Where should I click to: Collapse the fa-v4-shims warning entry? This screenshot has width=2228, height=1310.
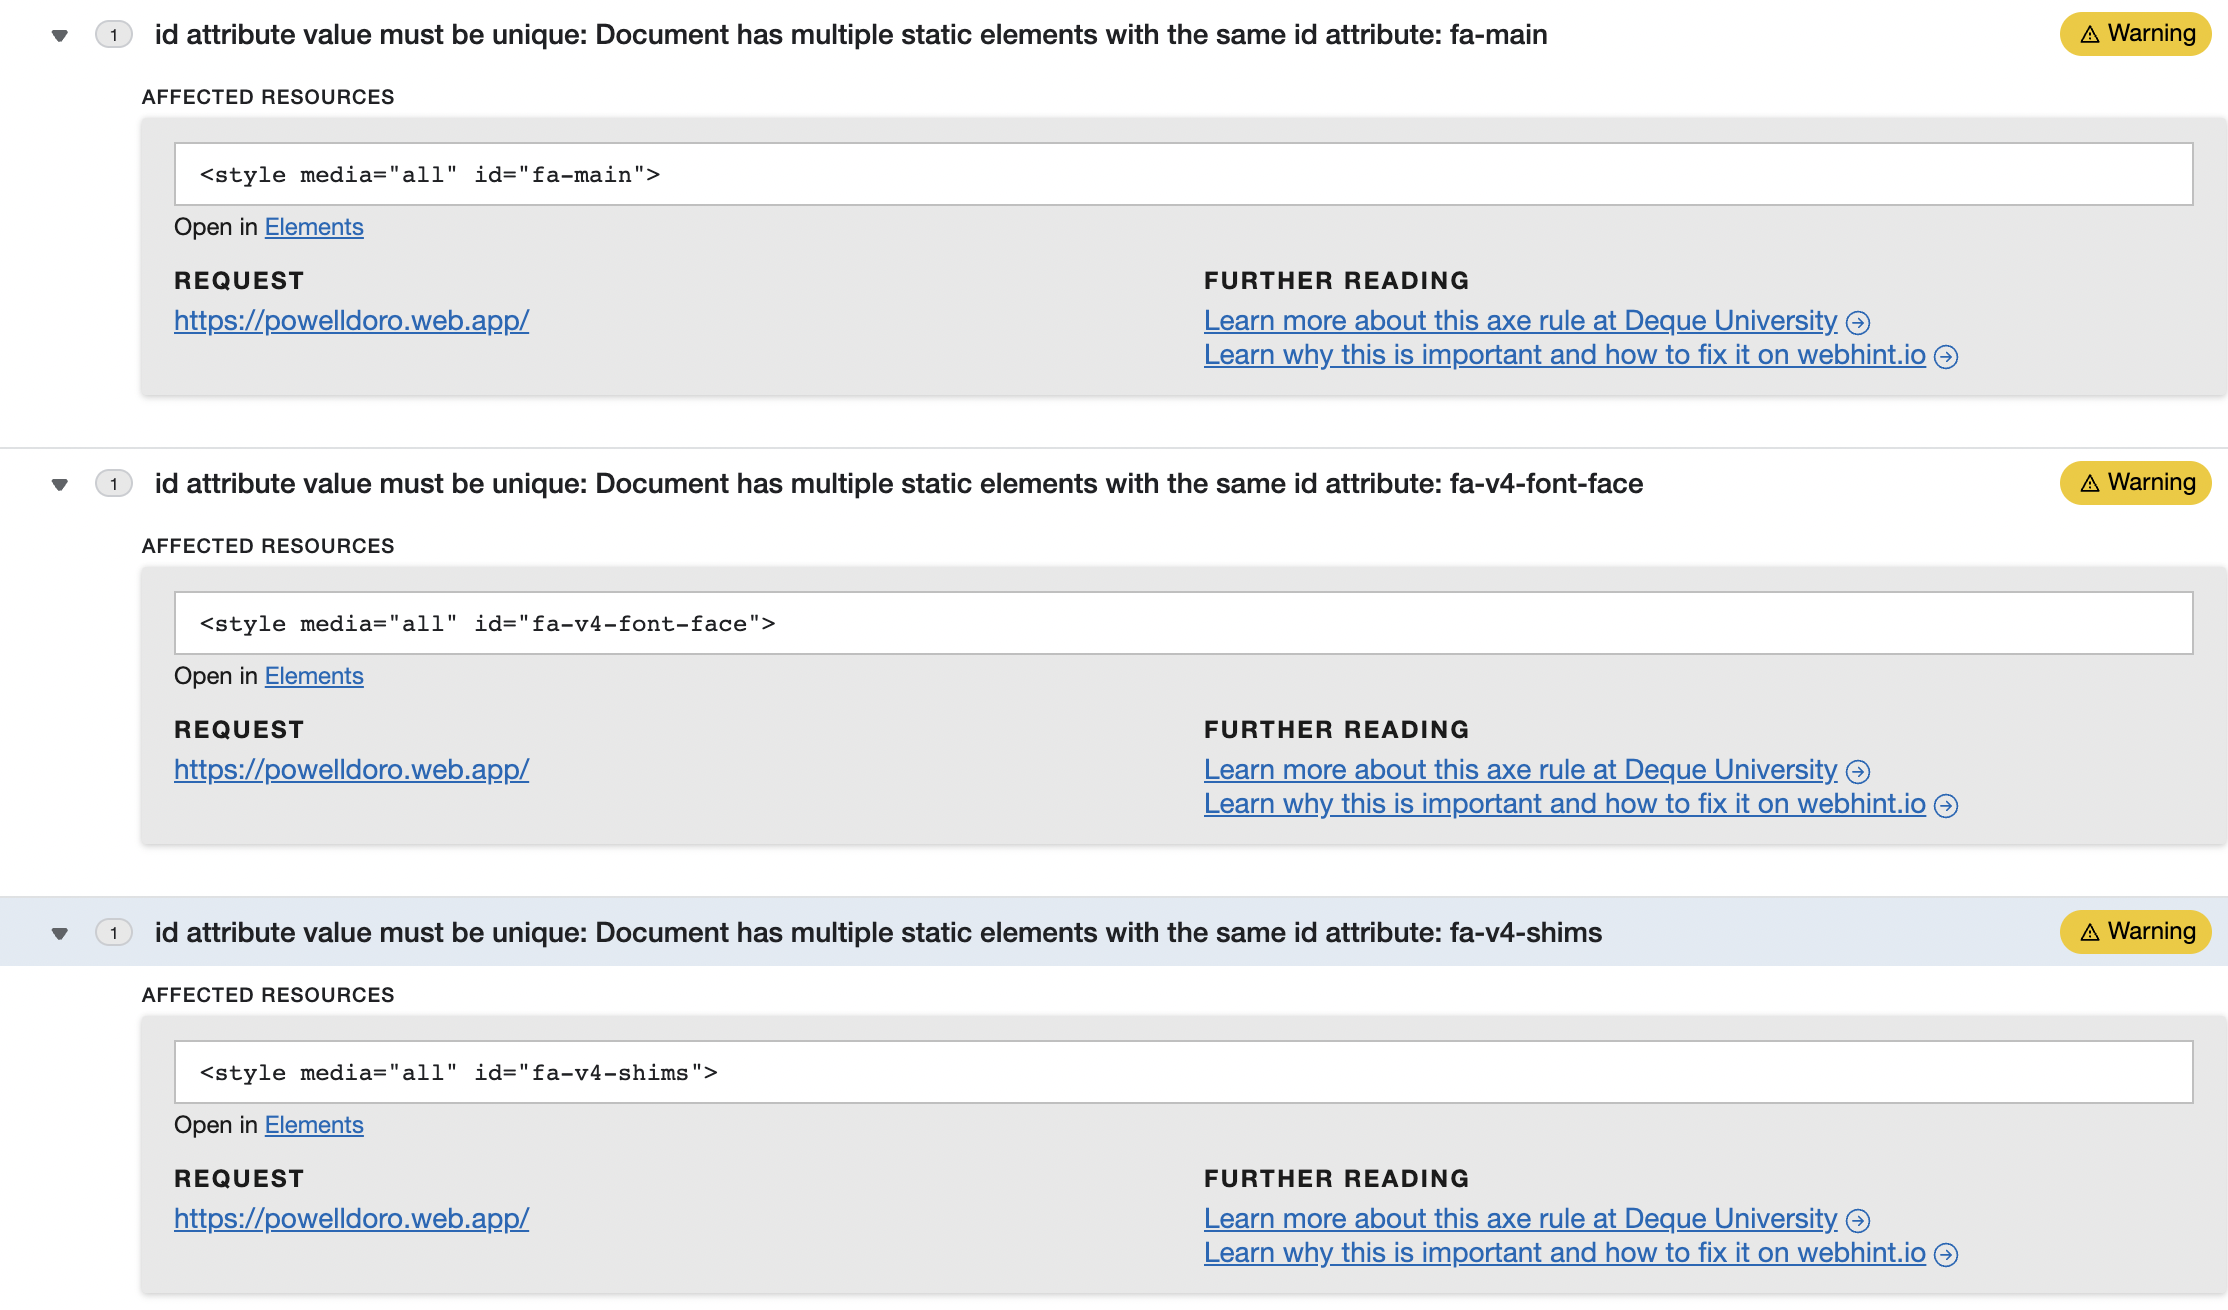coord(59,933)
